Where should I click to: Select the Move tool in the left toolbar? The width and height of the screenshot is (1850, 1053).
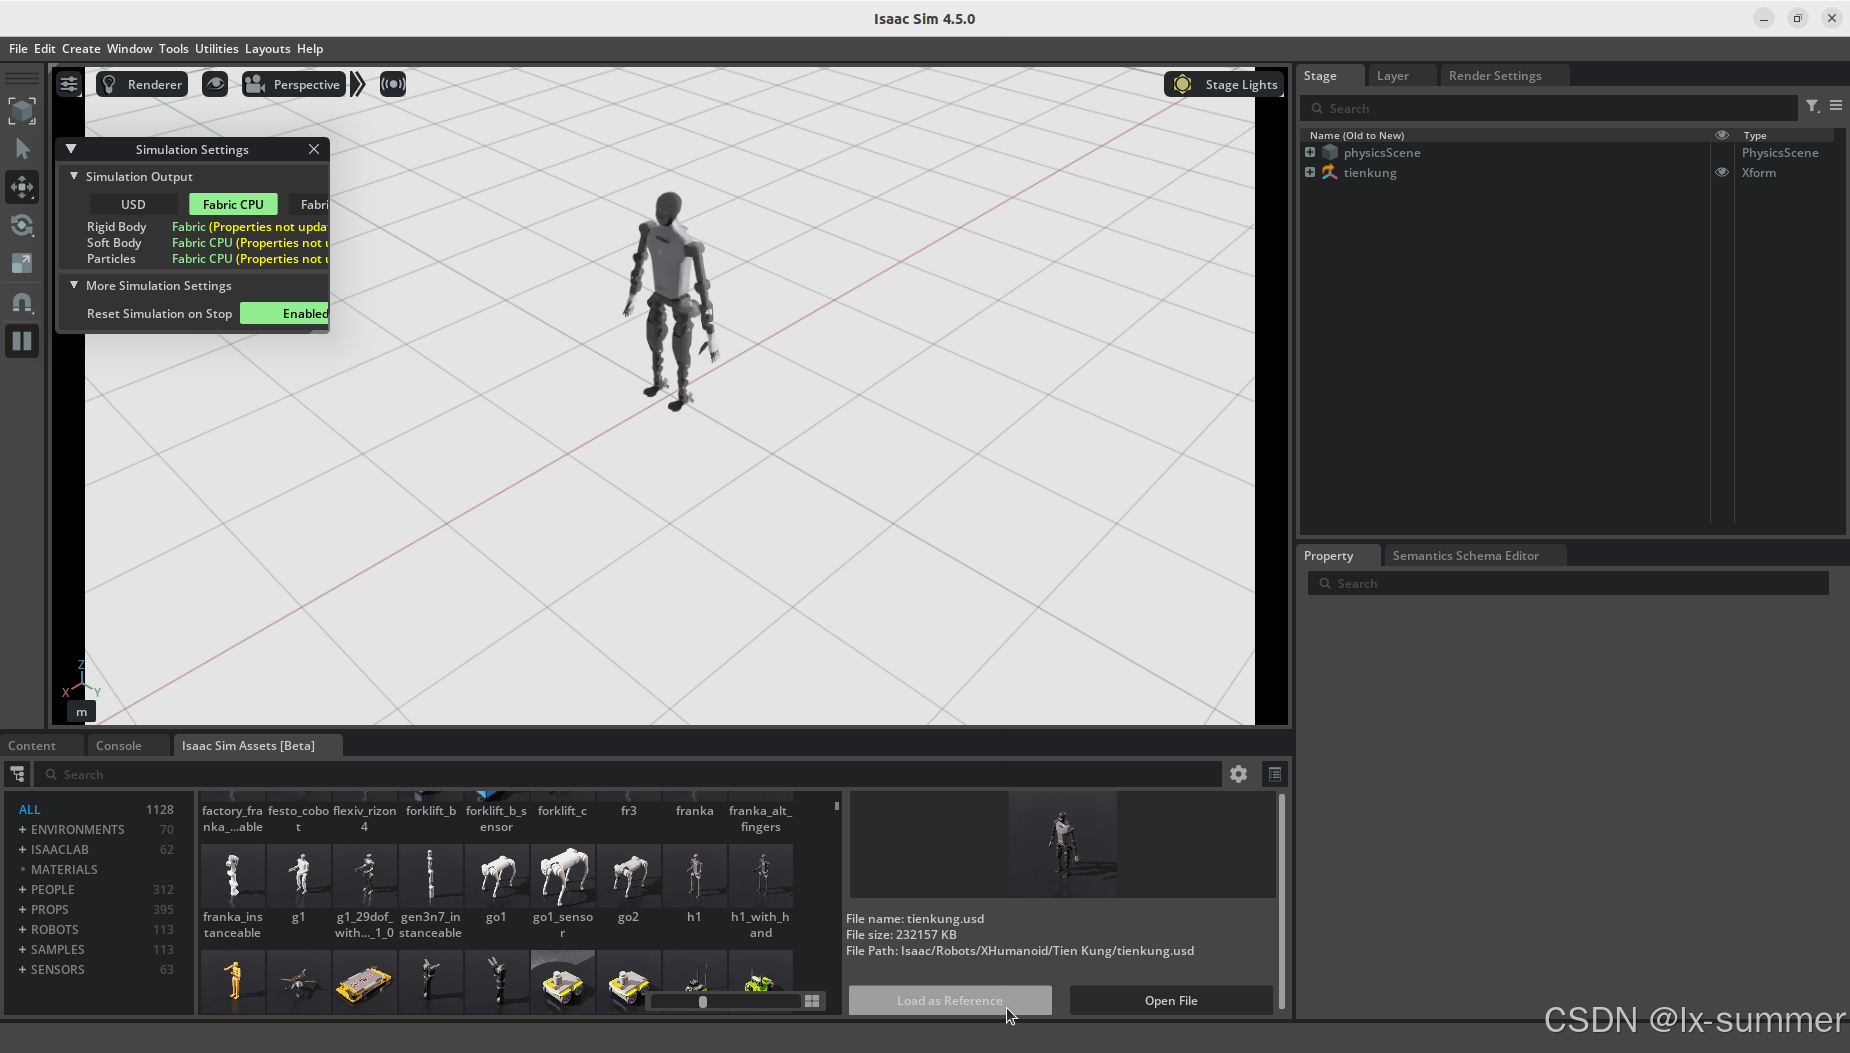22,187
